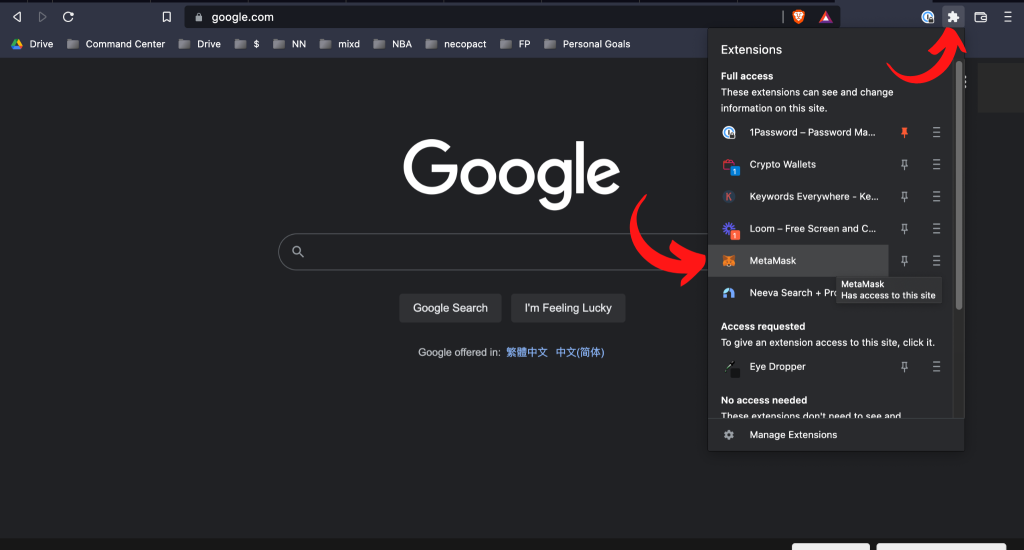Open the Brave Shields lion icon
This screenshot has width=1024, height=550.
click(798, 17)
